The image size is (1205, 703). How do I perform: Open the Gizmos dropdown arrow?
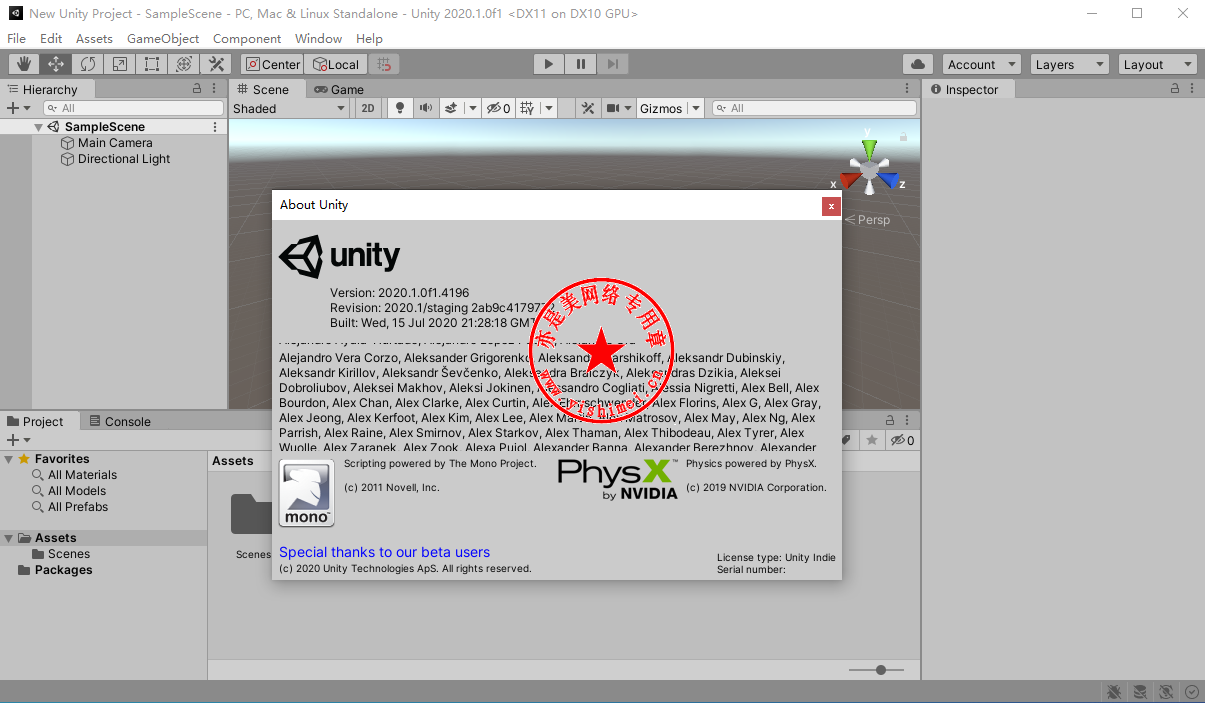click(x=696, y=108)
